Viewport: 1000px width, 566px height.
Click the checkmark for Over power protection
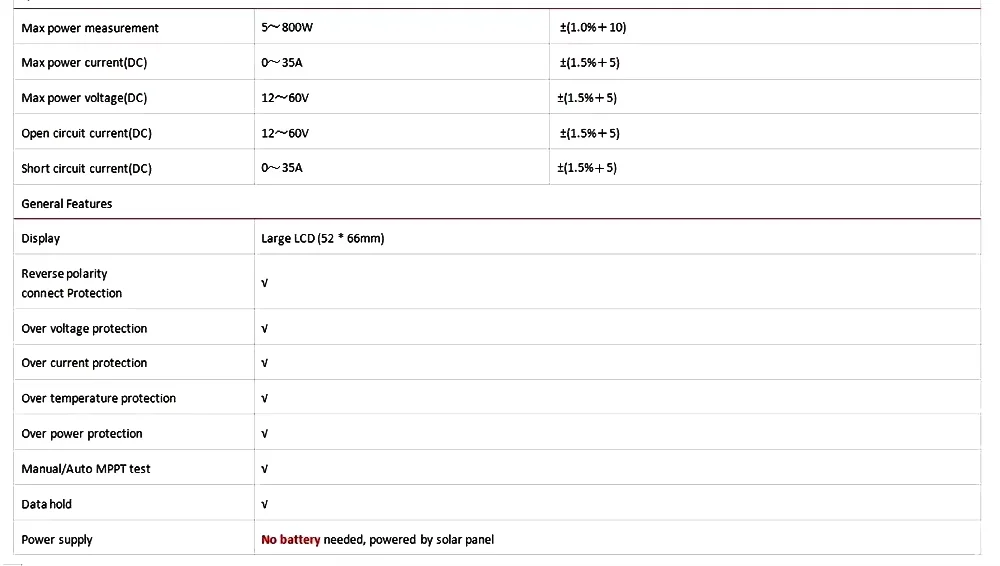pyautogui.click(x=265, y=434)
